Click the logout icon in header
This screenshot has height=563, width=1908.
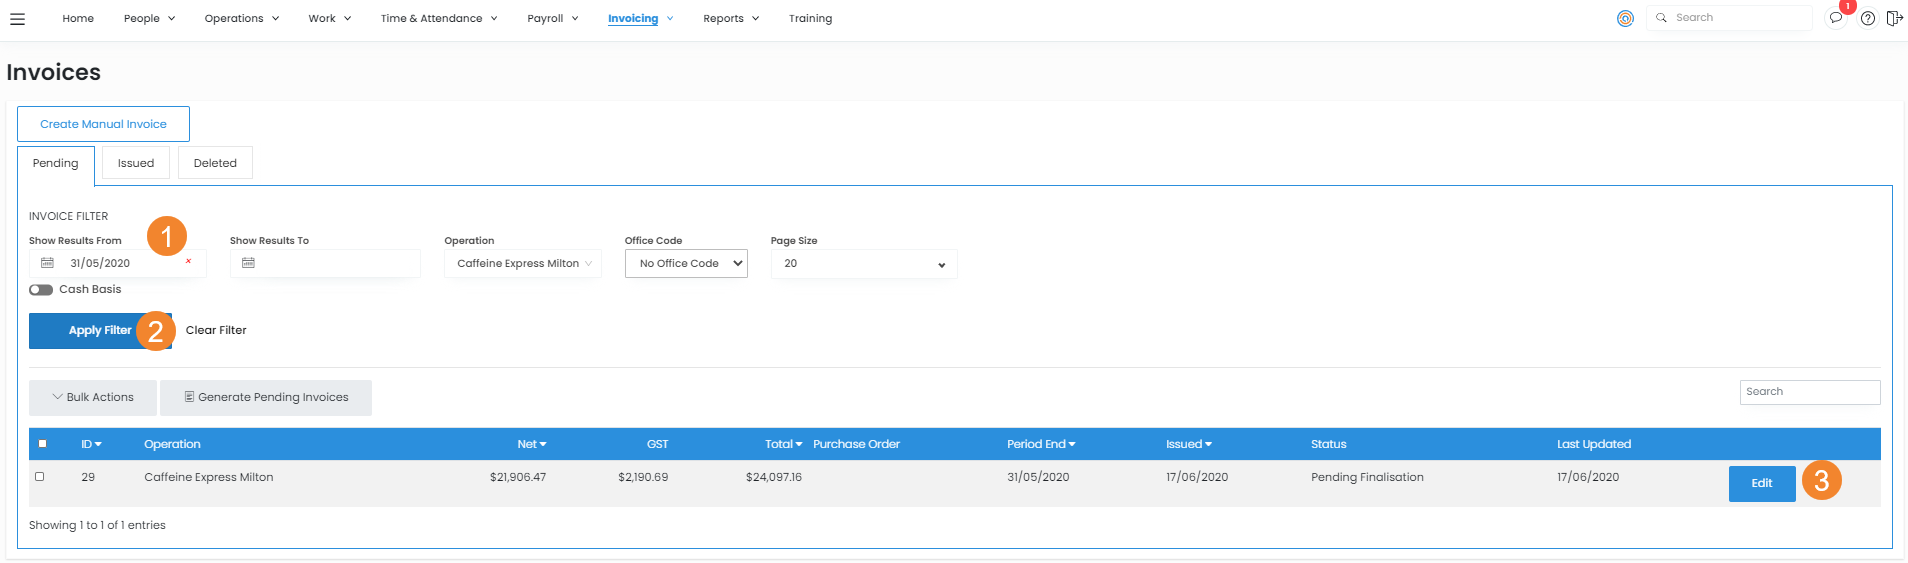[1894, 18]
